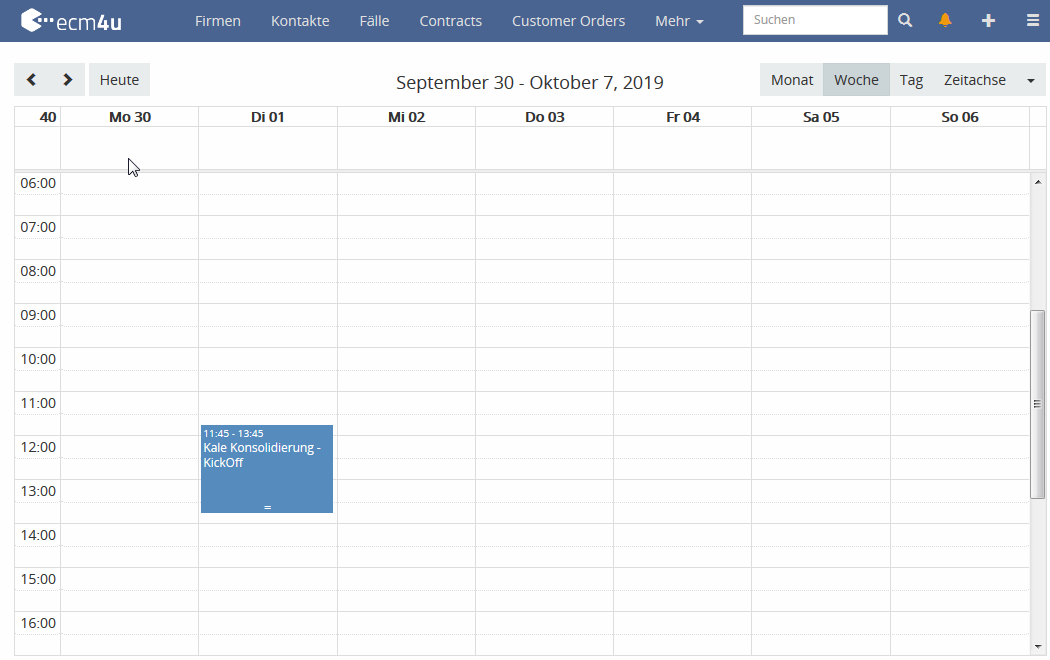Go to previous week arrow

click(32, 80)
